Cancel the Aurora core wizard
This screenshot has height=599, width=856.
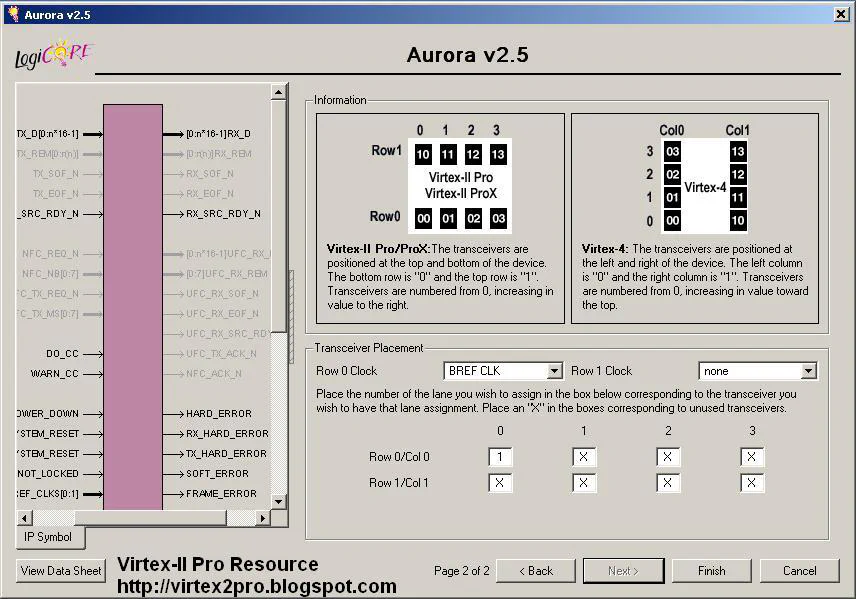tap(799, 571)
